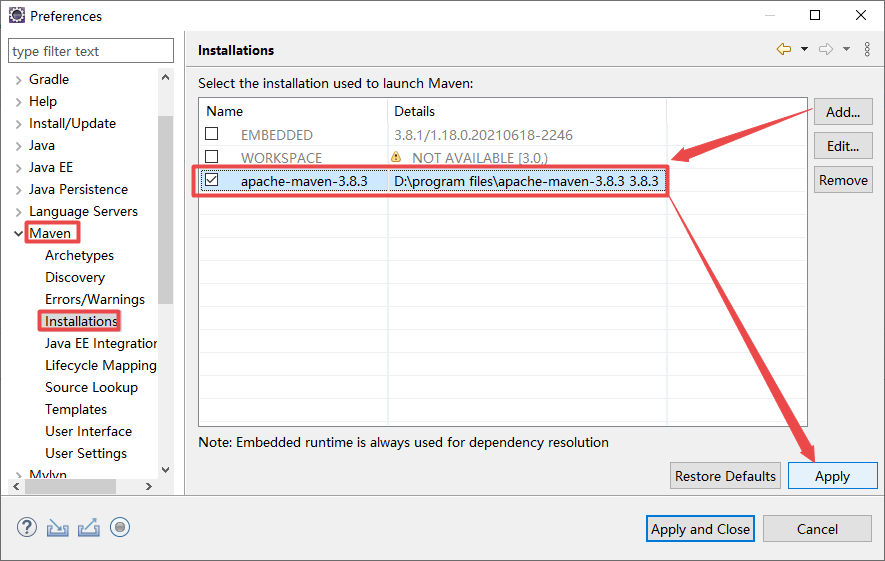Image resolution: width=885 pixels, height=561 pixels.
Task: Click the Add... button
Action: 843,112
